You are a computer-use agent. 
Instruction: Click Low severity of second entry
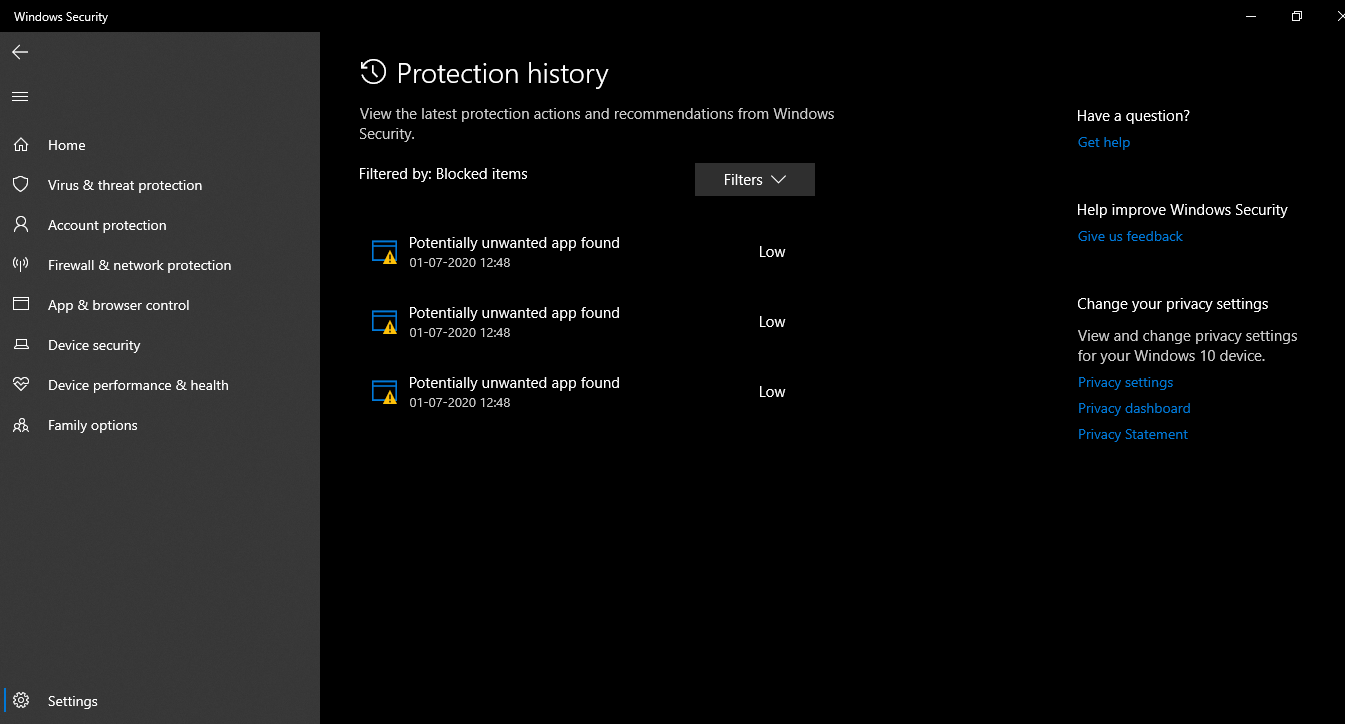[772, 322]
